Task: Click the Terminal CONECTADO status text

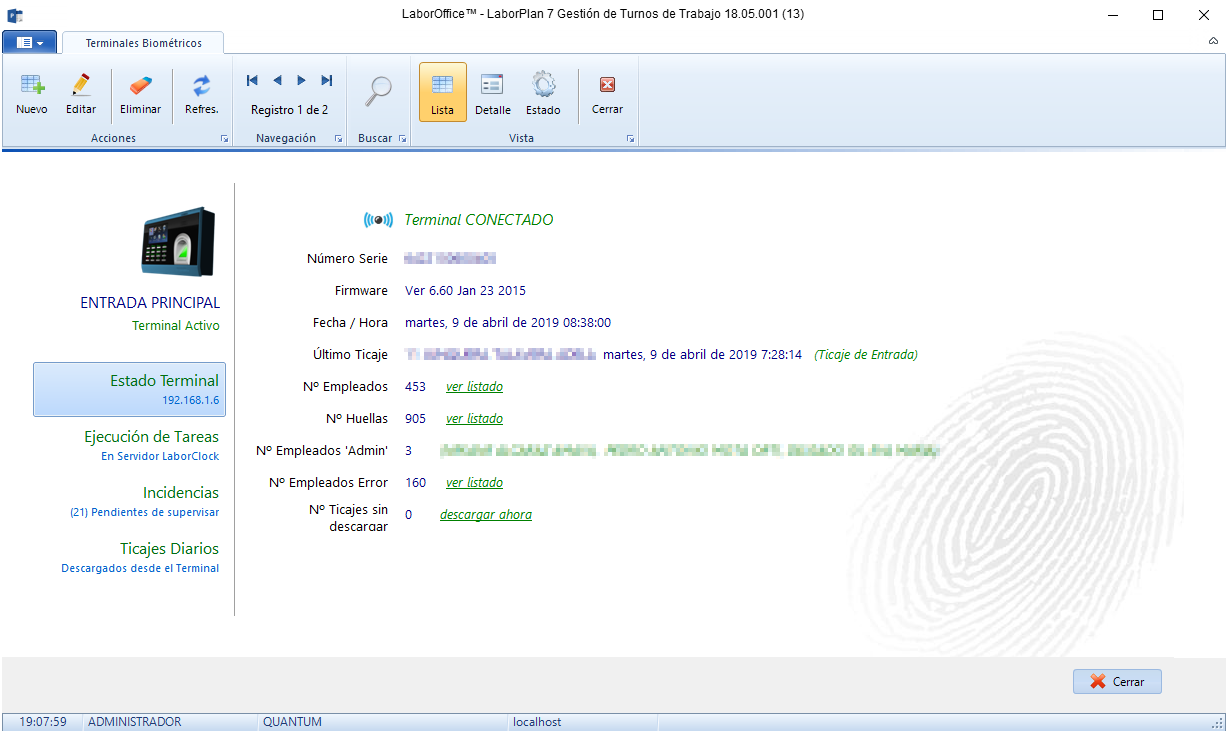Action: pos(478,220)
